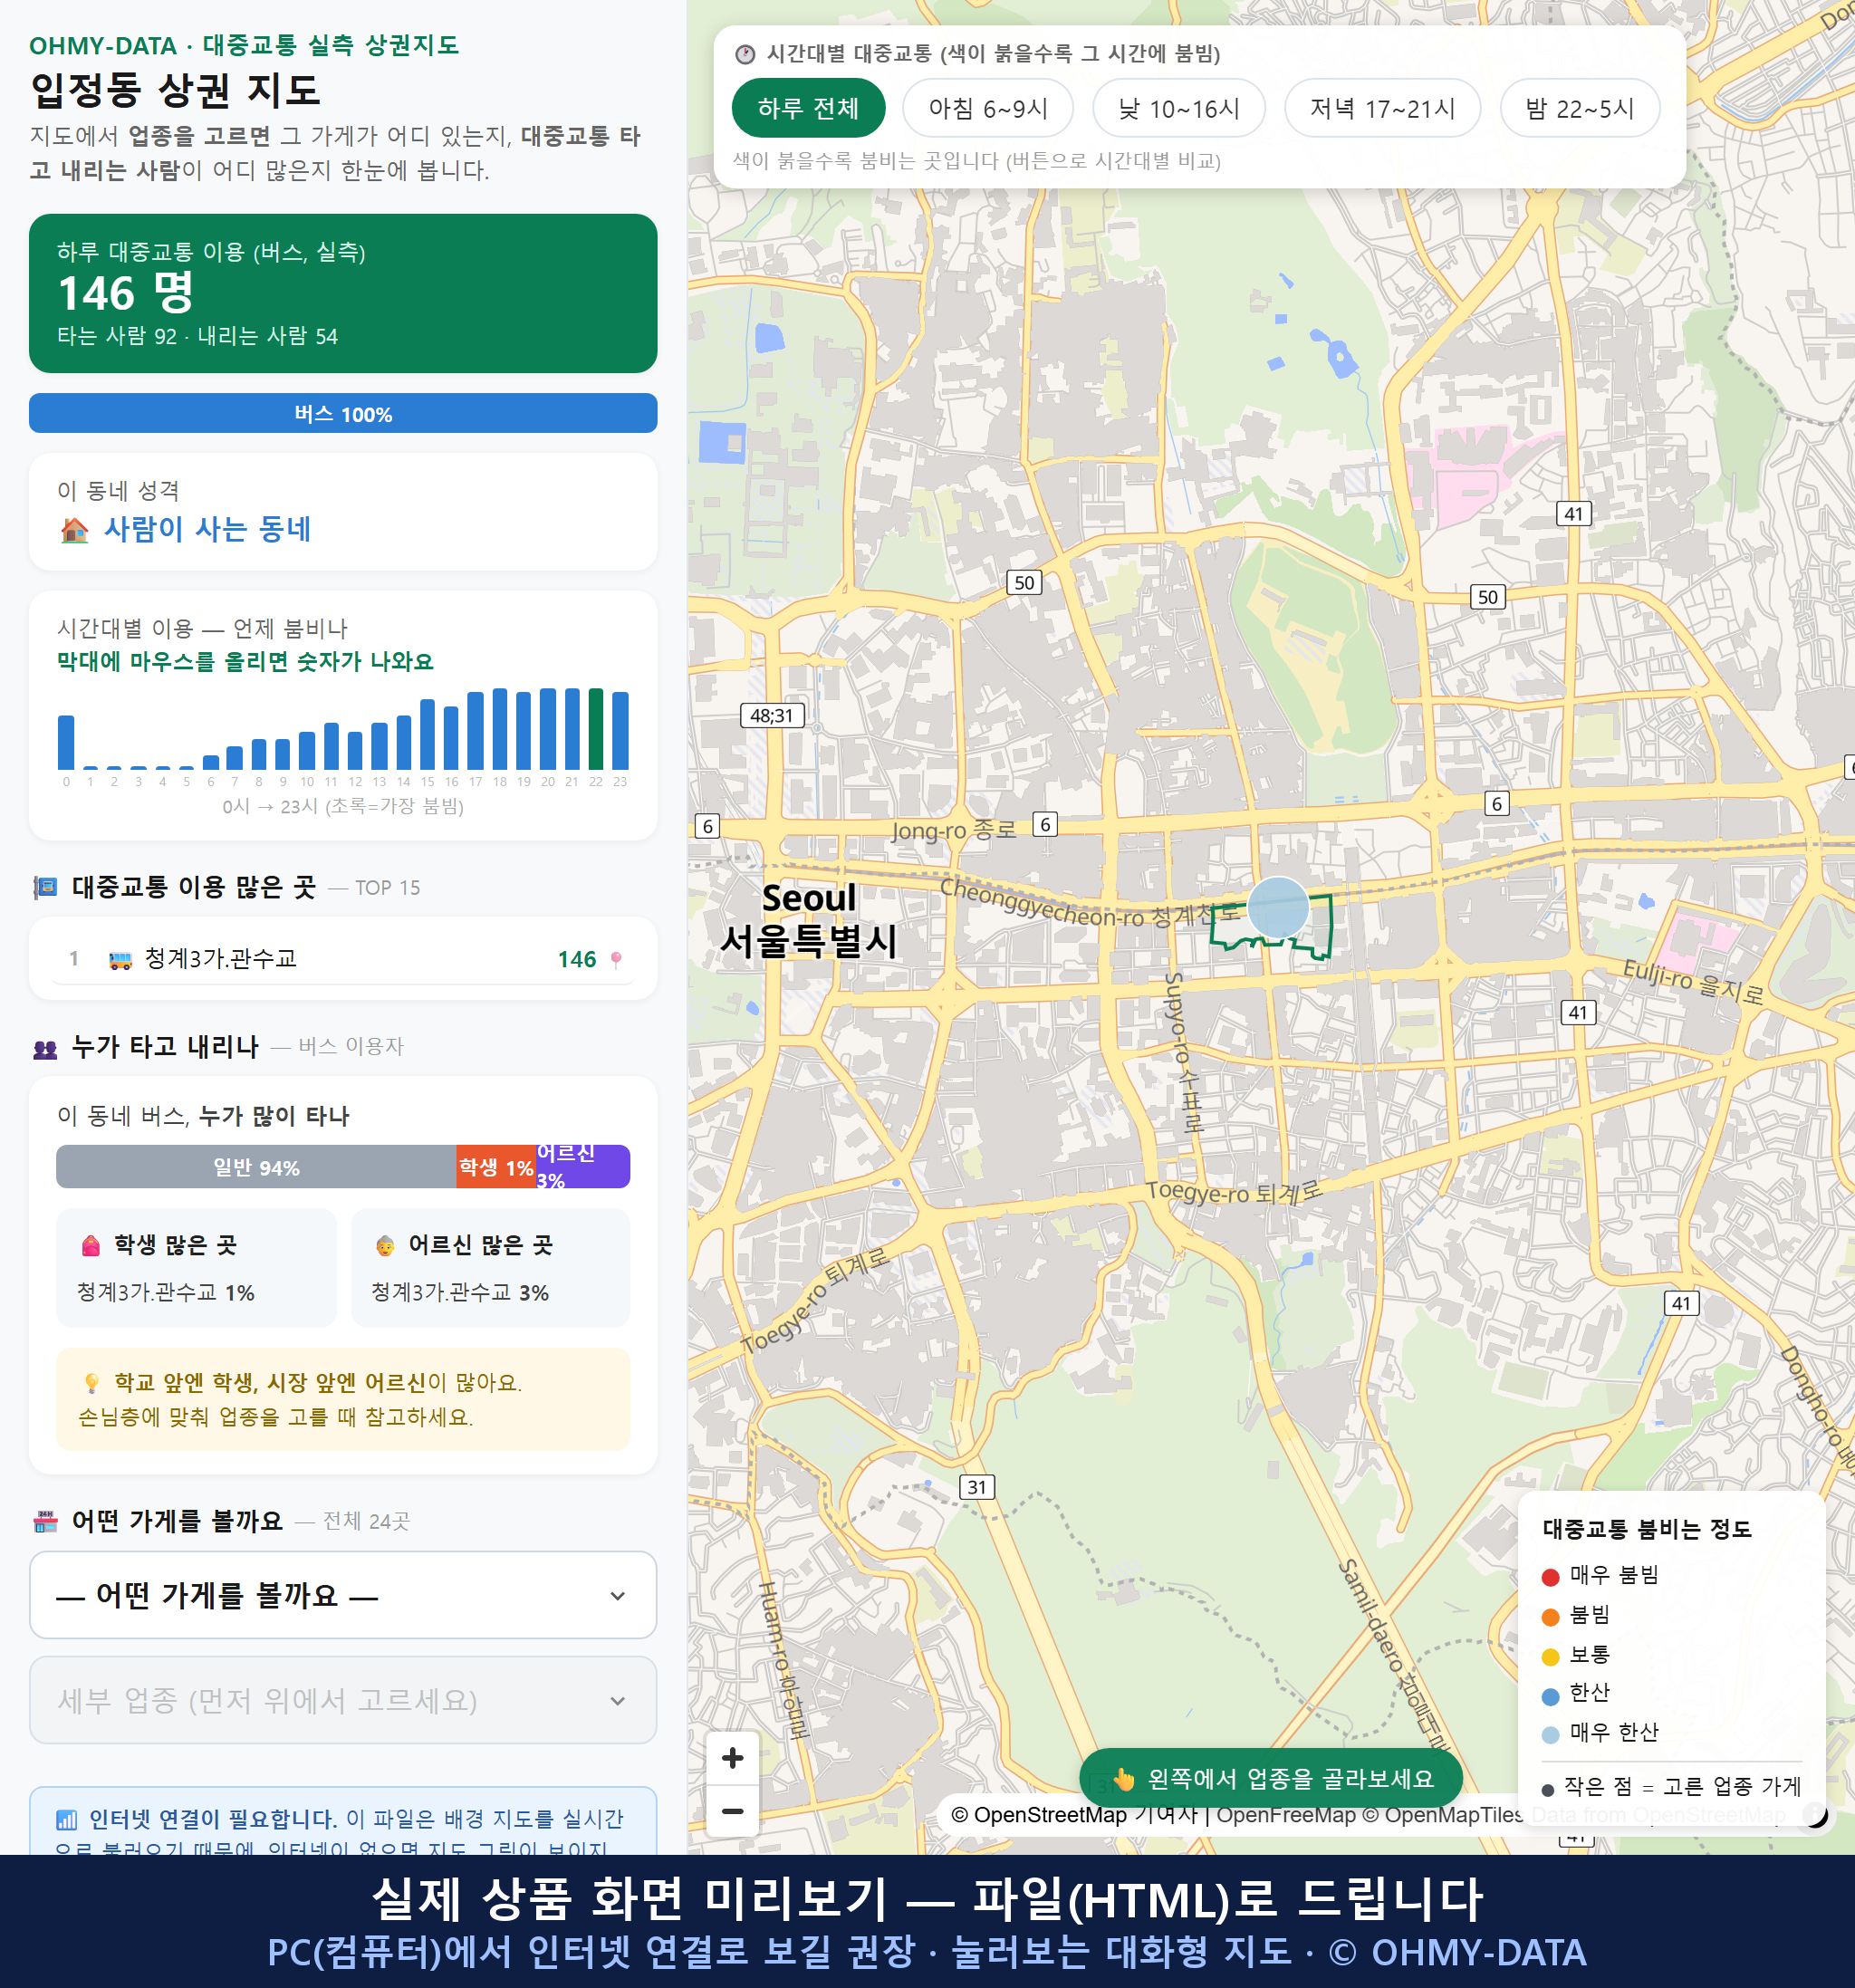Screen dimensions: 1855x1988
Task: Zoom out the map with minus button
Action: point(732,1811)
